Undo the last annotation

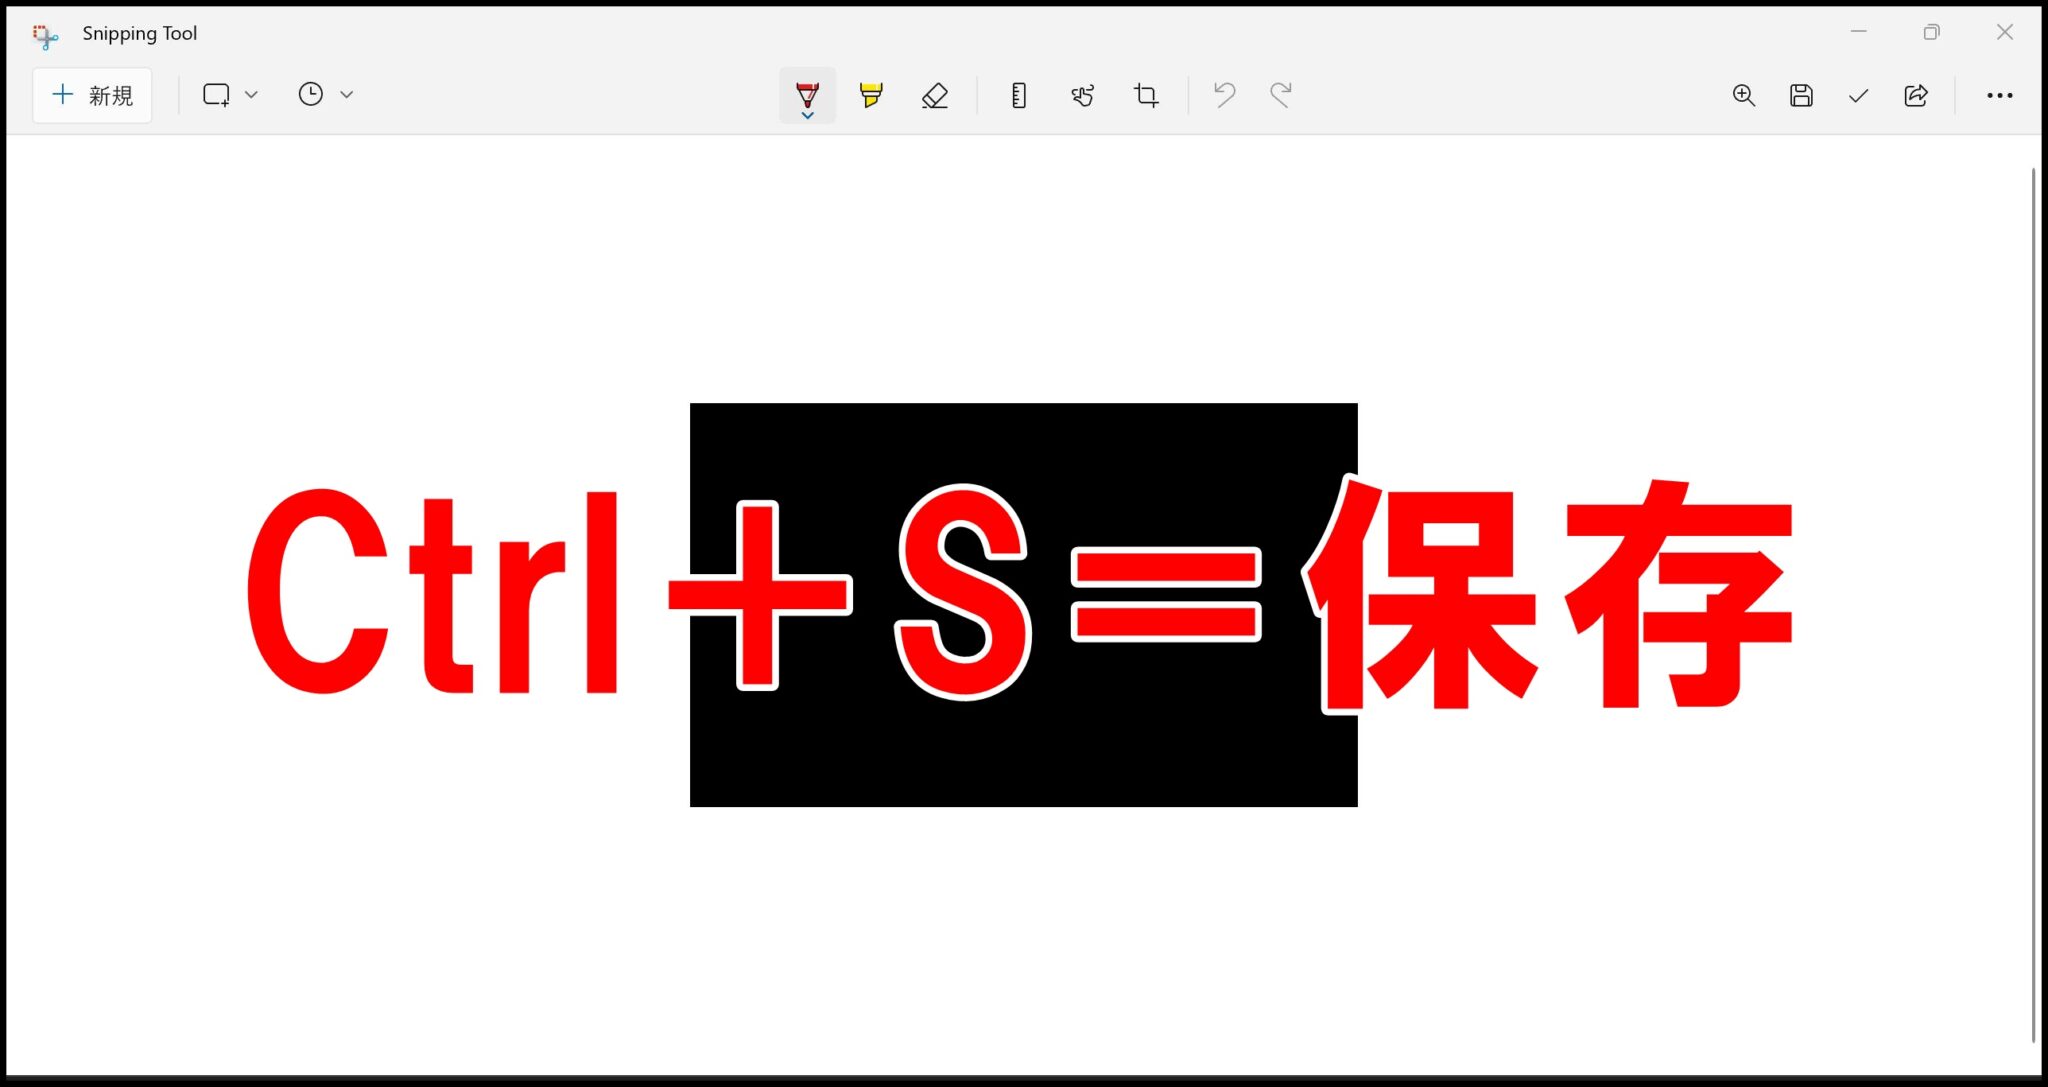(1224, 95)
